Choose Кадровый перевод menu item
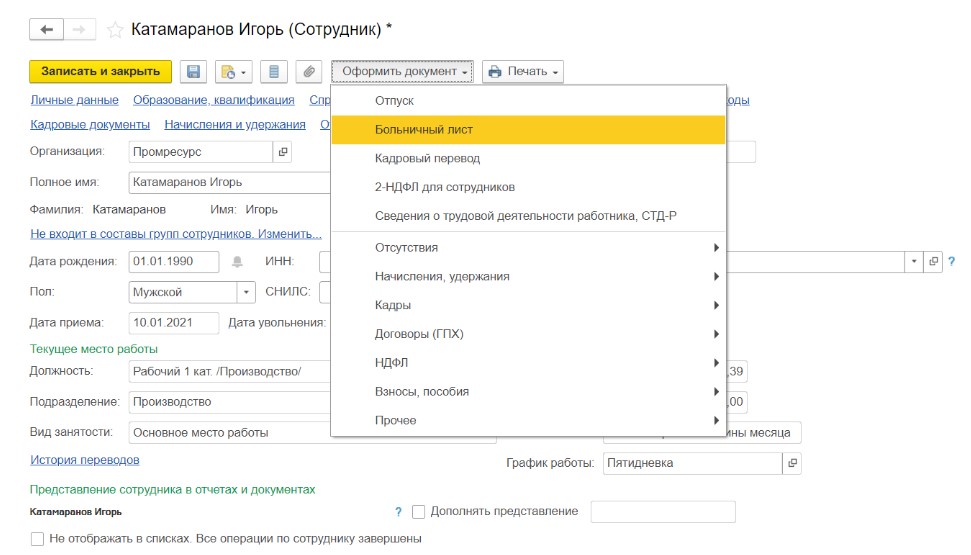 pos(527,159)
